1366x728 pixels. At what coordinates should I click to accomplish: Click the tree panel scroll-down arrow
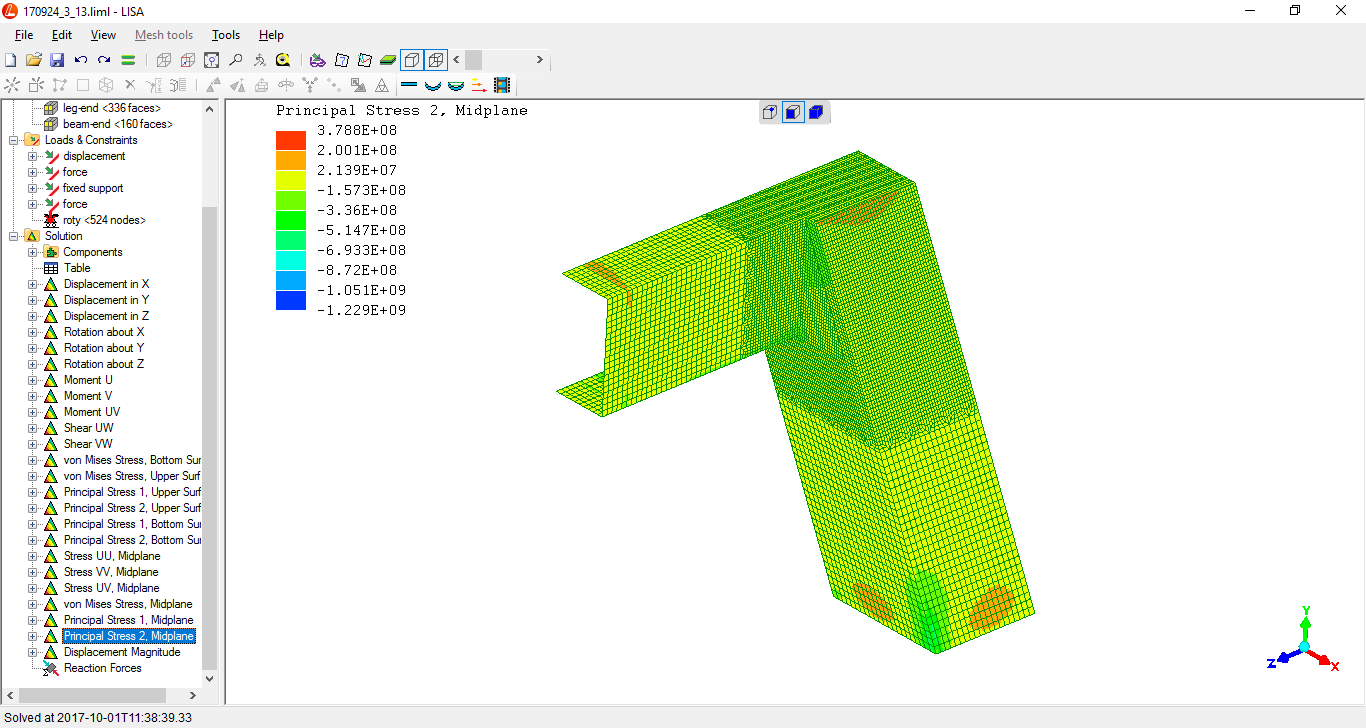coord(209,679)
